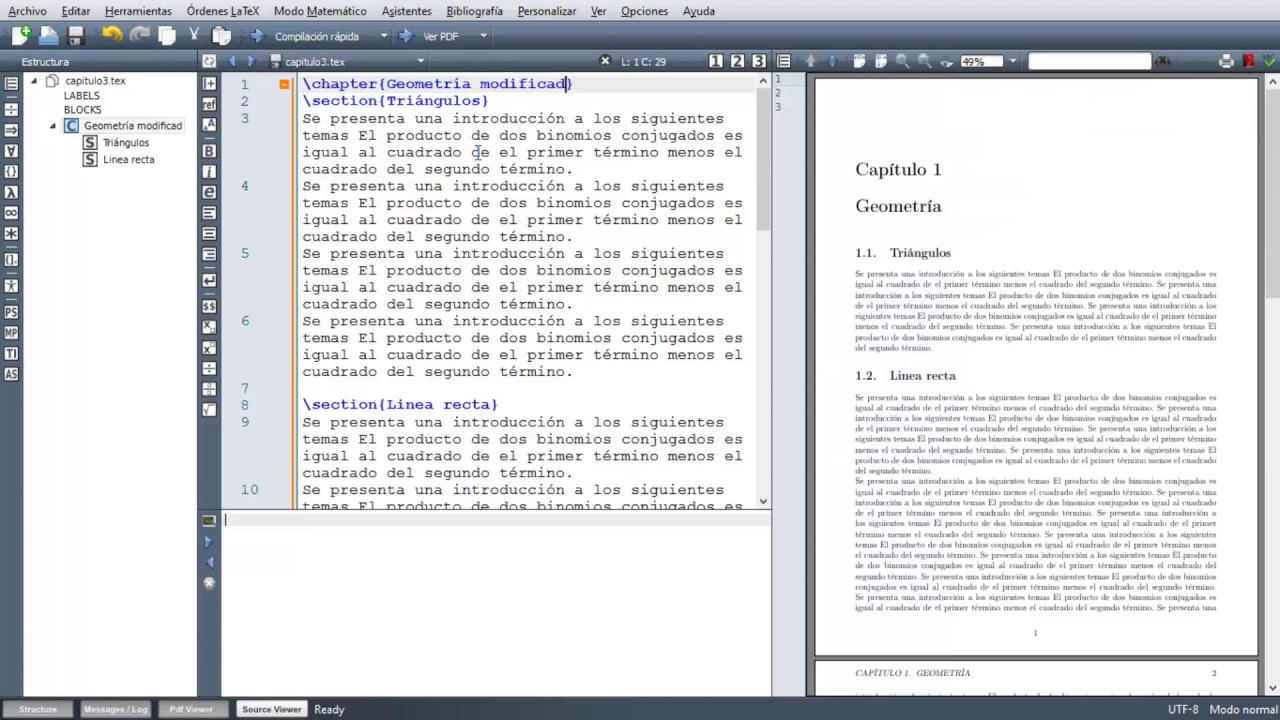Insert a subscript with the x-subscript icon
This screenshot has width=1280, height=720.
coord(209,327)
